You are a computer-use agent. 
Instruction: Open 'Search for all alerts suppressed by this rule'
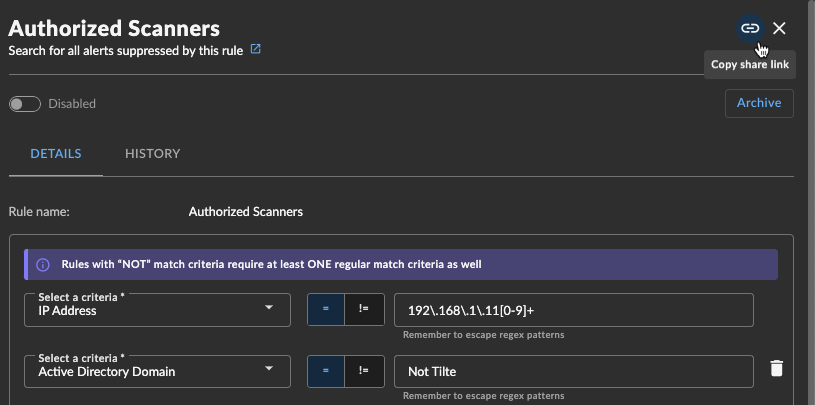click(126, 51)
